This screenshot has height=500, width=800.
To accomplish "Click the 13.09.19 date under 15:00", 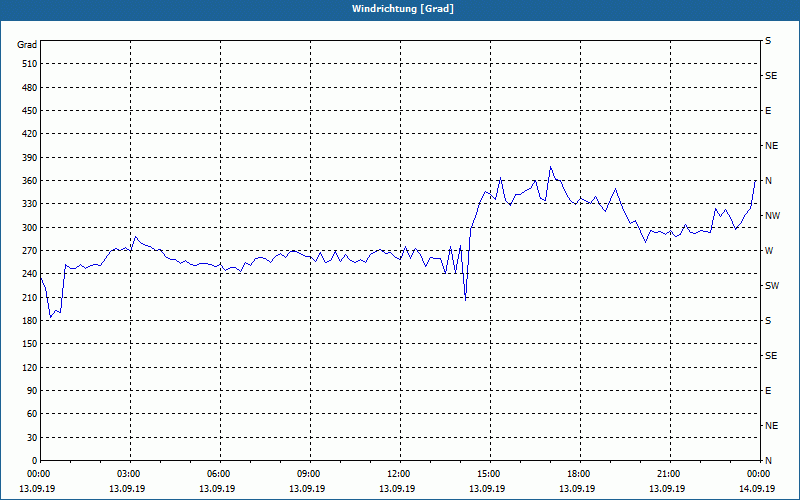I will 487,489.
